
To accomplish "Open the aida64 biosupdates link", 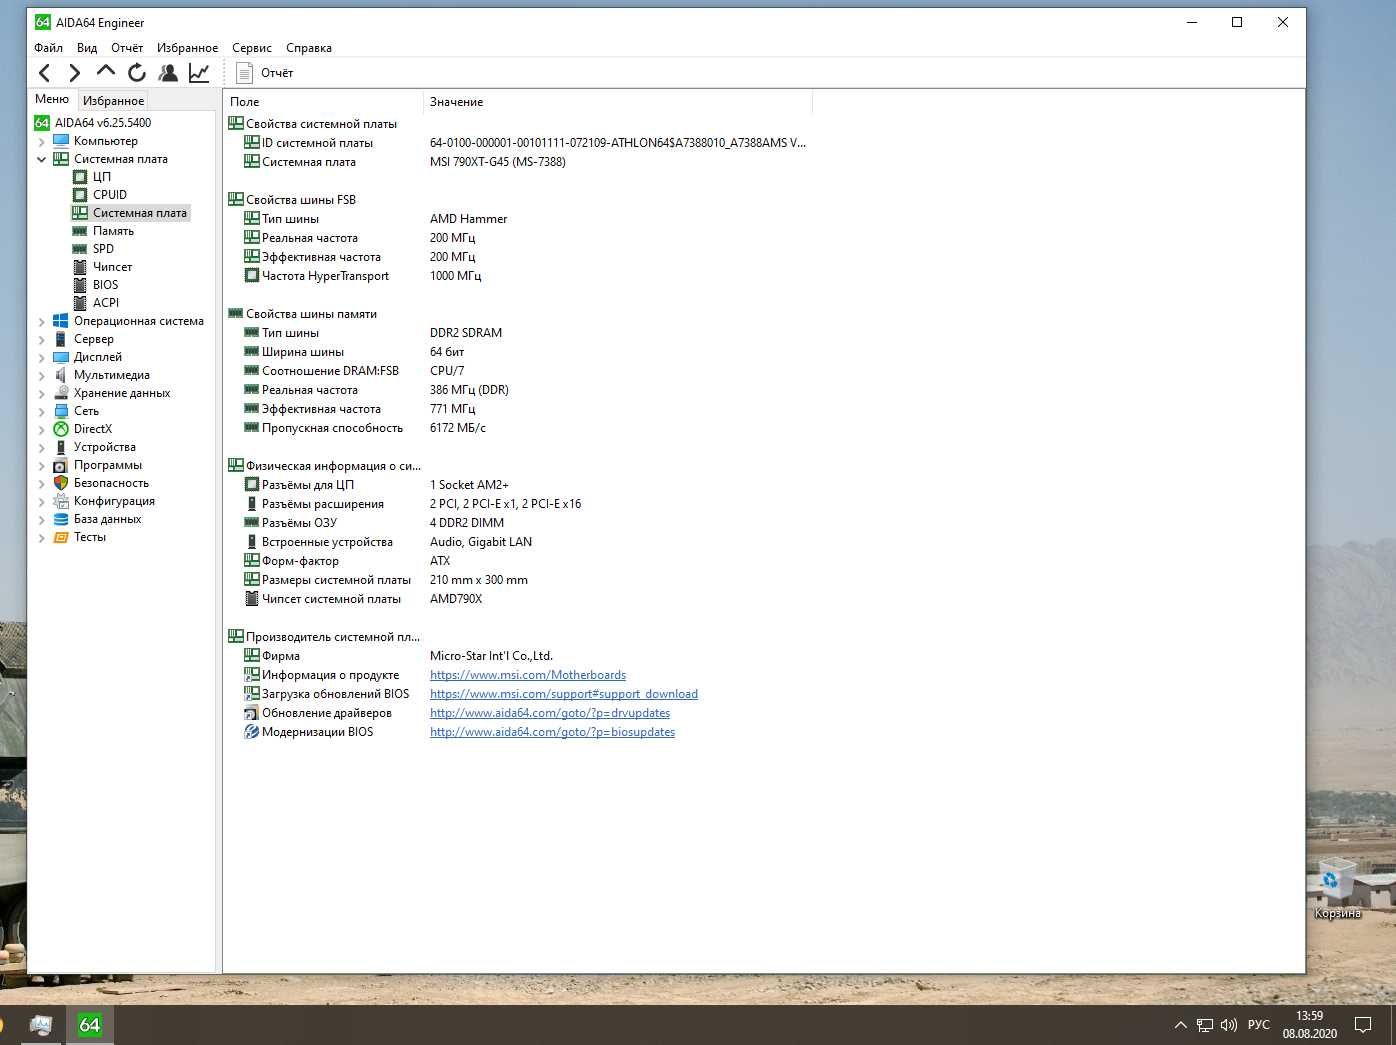I will pyautogui.click(x=552, y=732).
